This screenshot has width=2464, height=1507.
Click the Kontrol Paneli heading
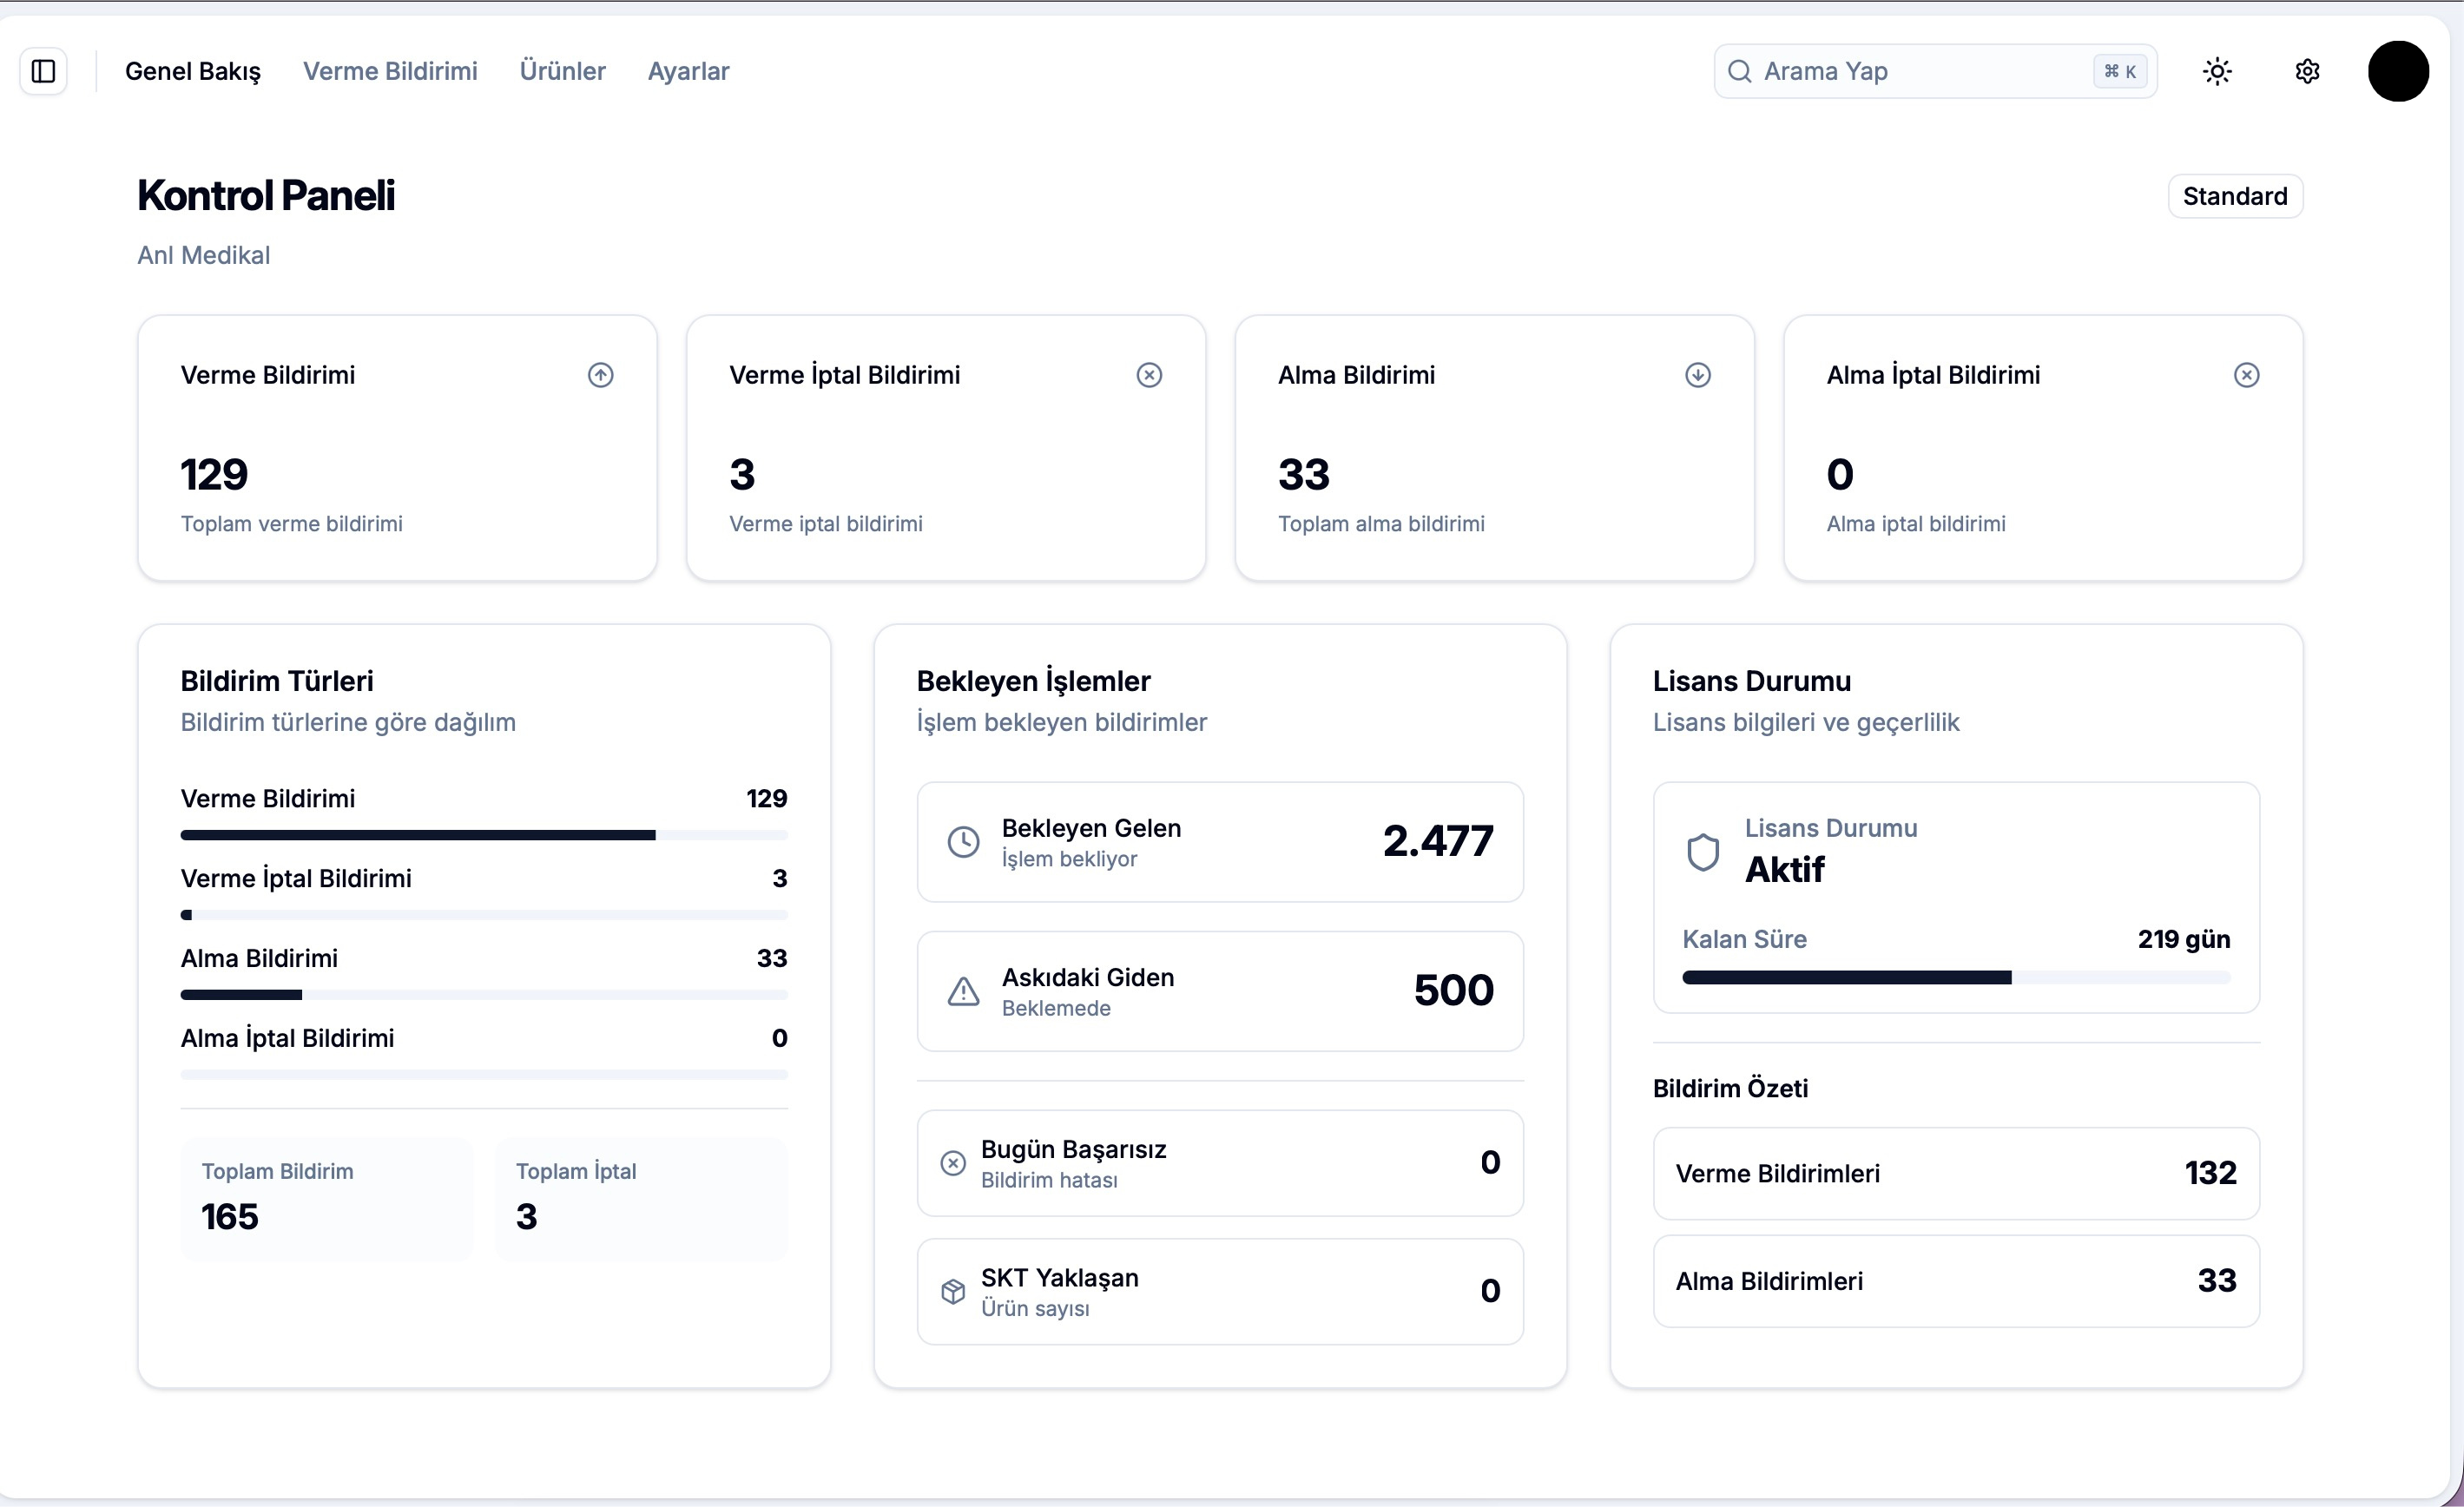pos(266,196)
